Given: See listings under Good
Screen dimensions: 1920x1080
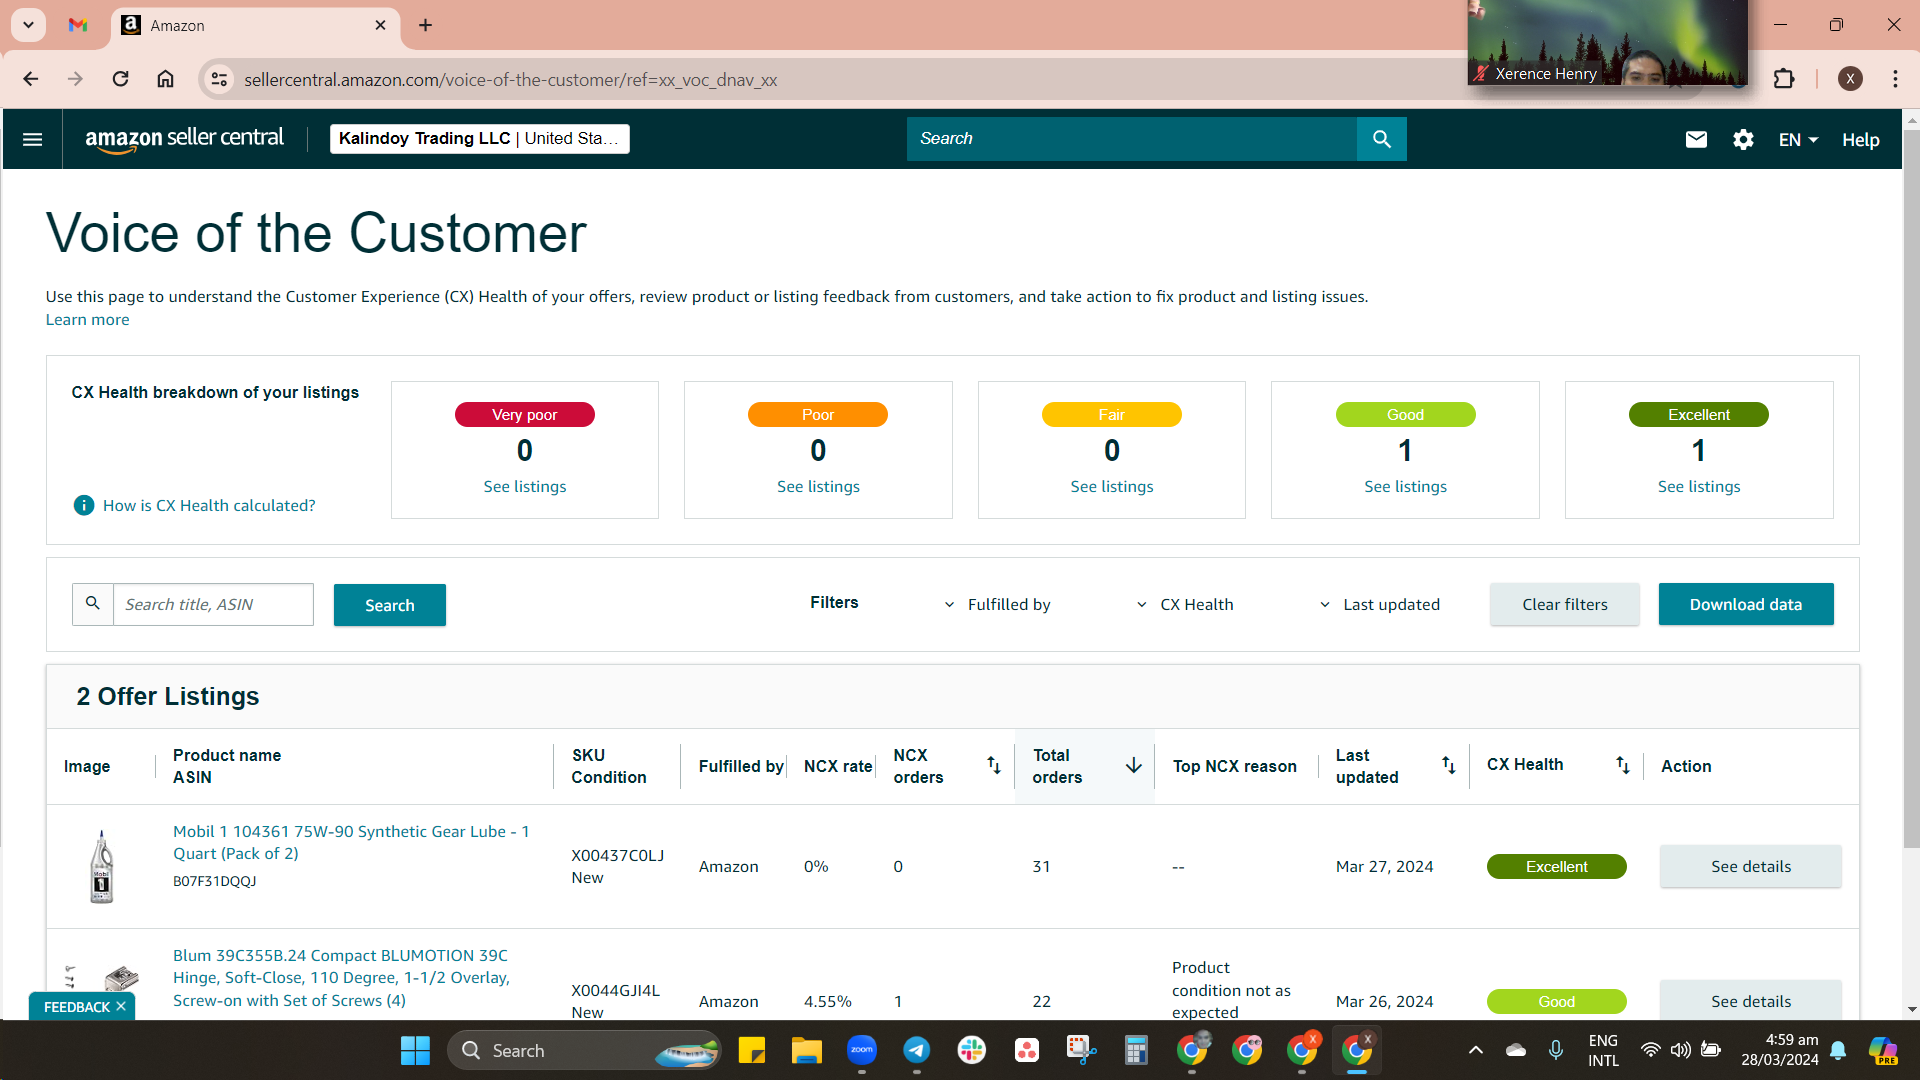Looking at the screenshot, I should point(1405,486).
